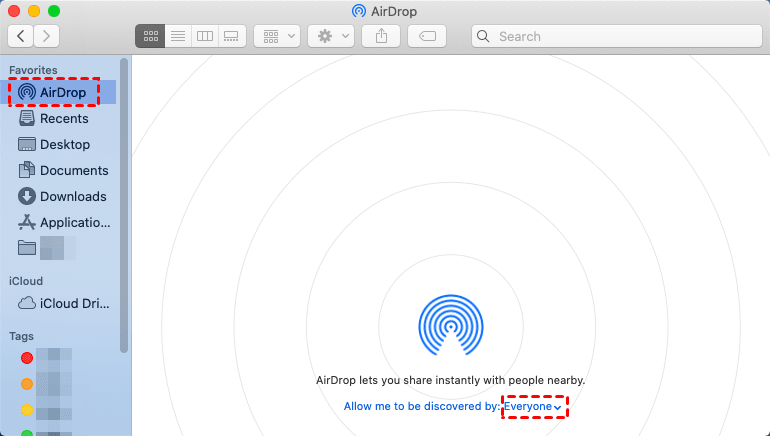770x436 pixels.
Task: Open the Action gear dropdown menu
Action: [x=332, y=36]
